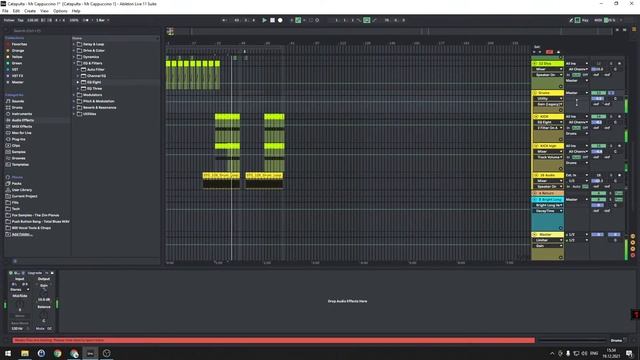Stop playback with the Stop button
This screenshot has width=640, height=360.
[x=272, y=20]
